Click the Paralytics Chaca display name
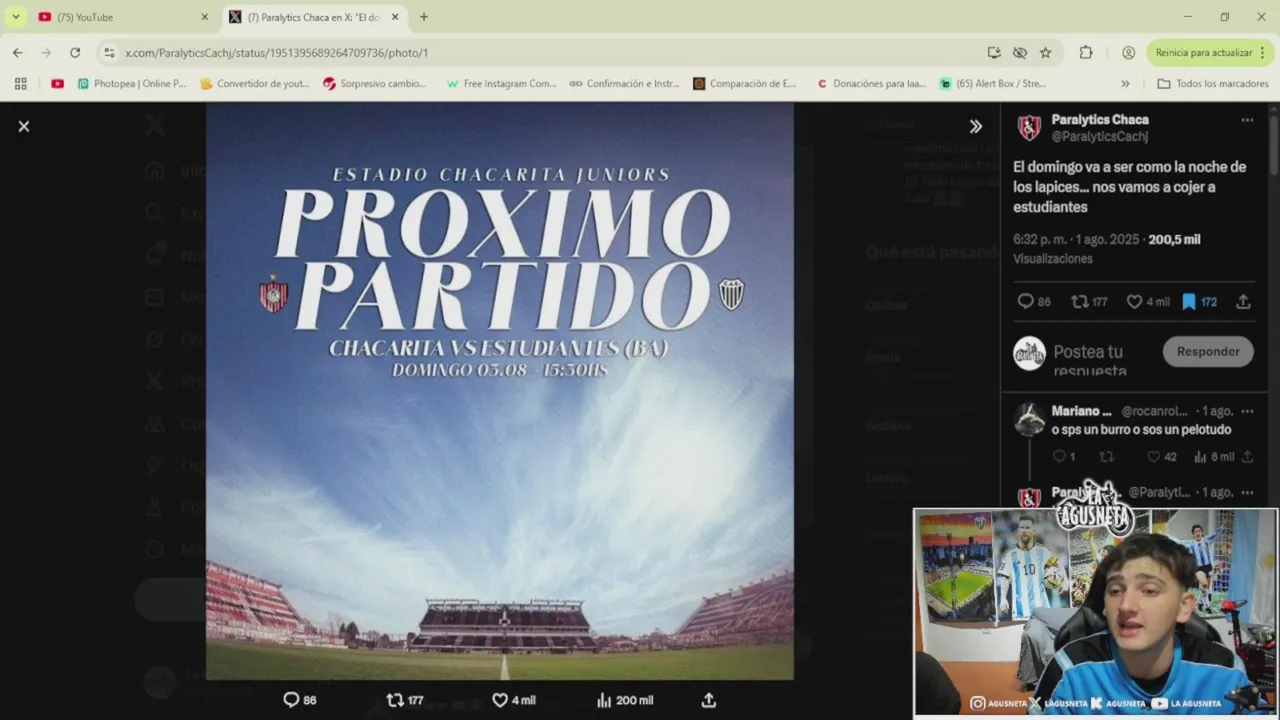 pyautogui.click(x=1100, y=119)
